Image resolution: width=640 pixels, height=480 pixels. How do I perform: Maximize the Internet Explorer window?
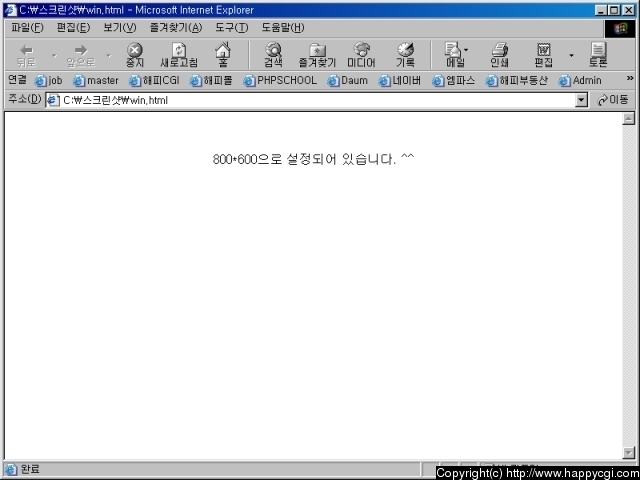(x=613, y=10)
